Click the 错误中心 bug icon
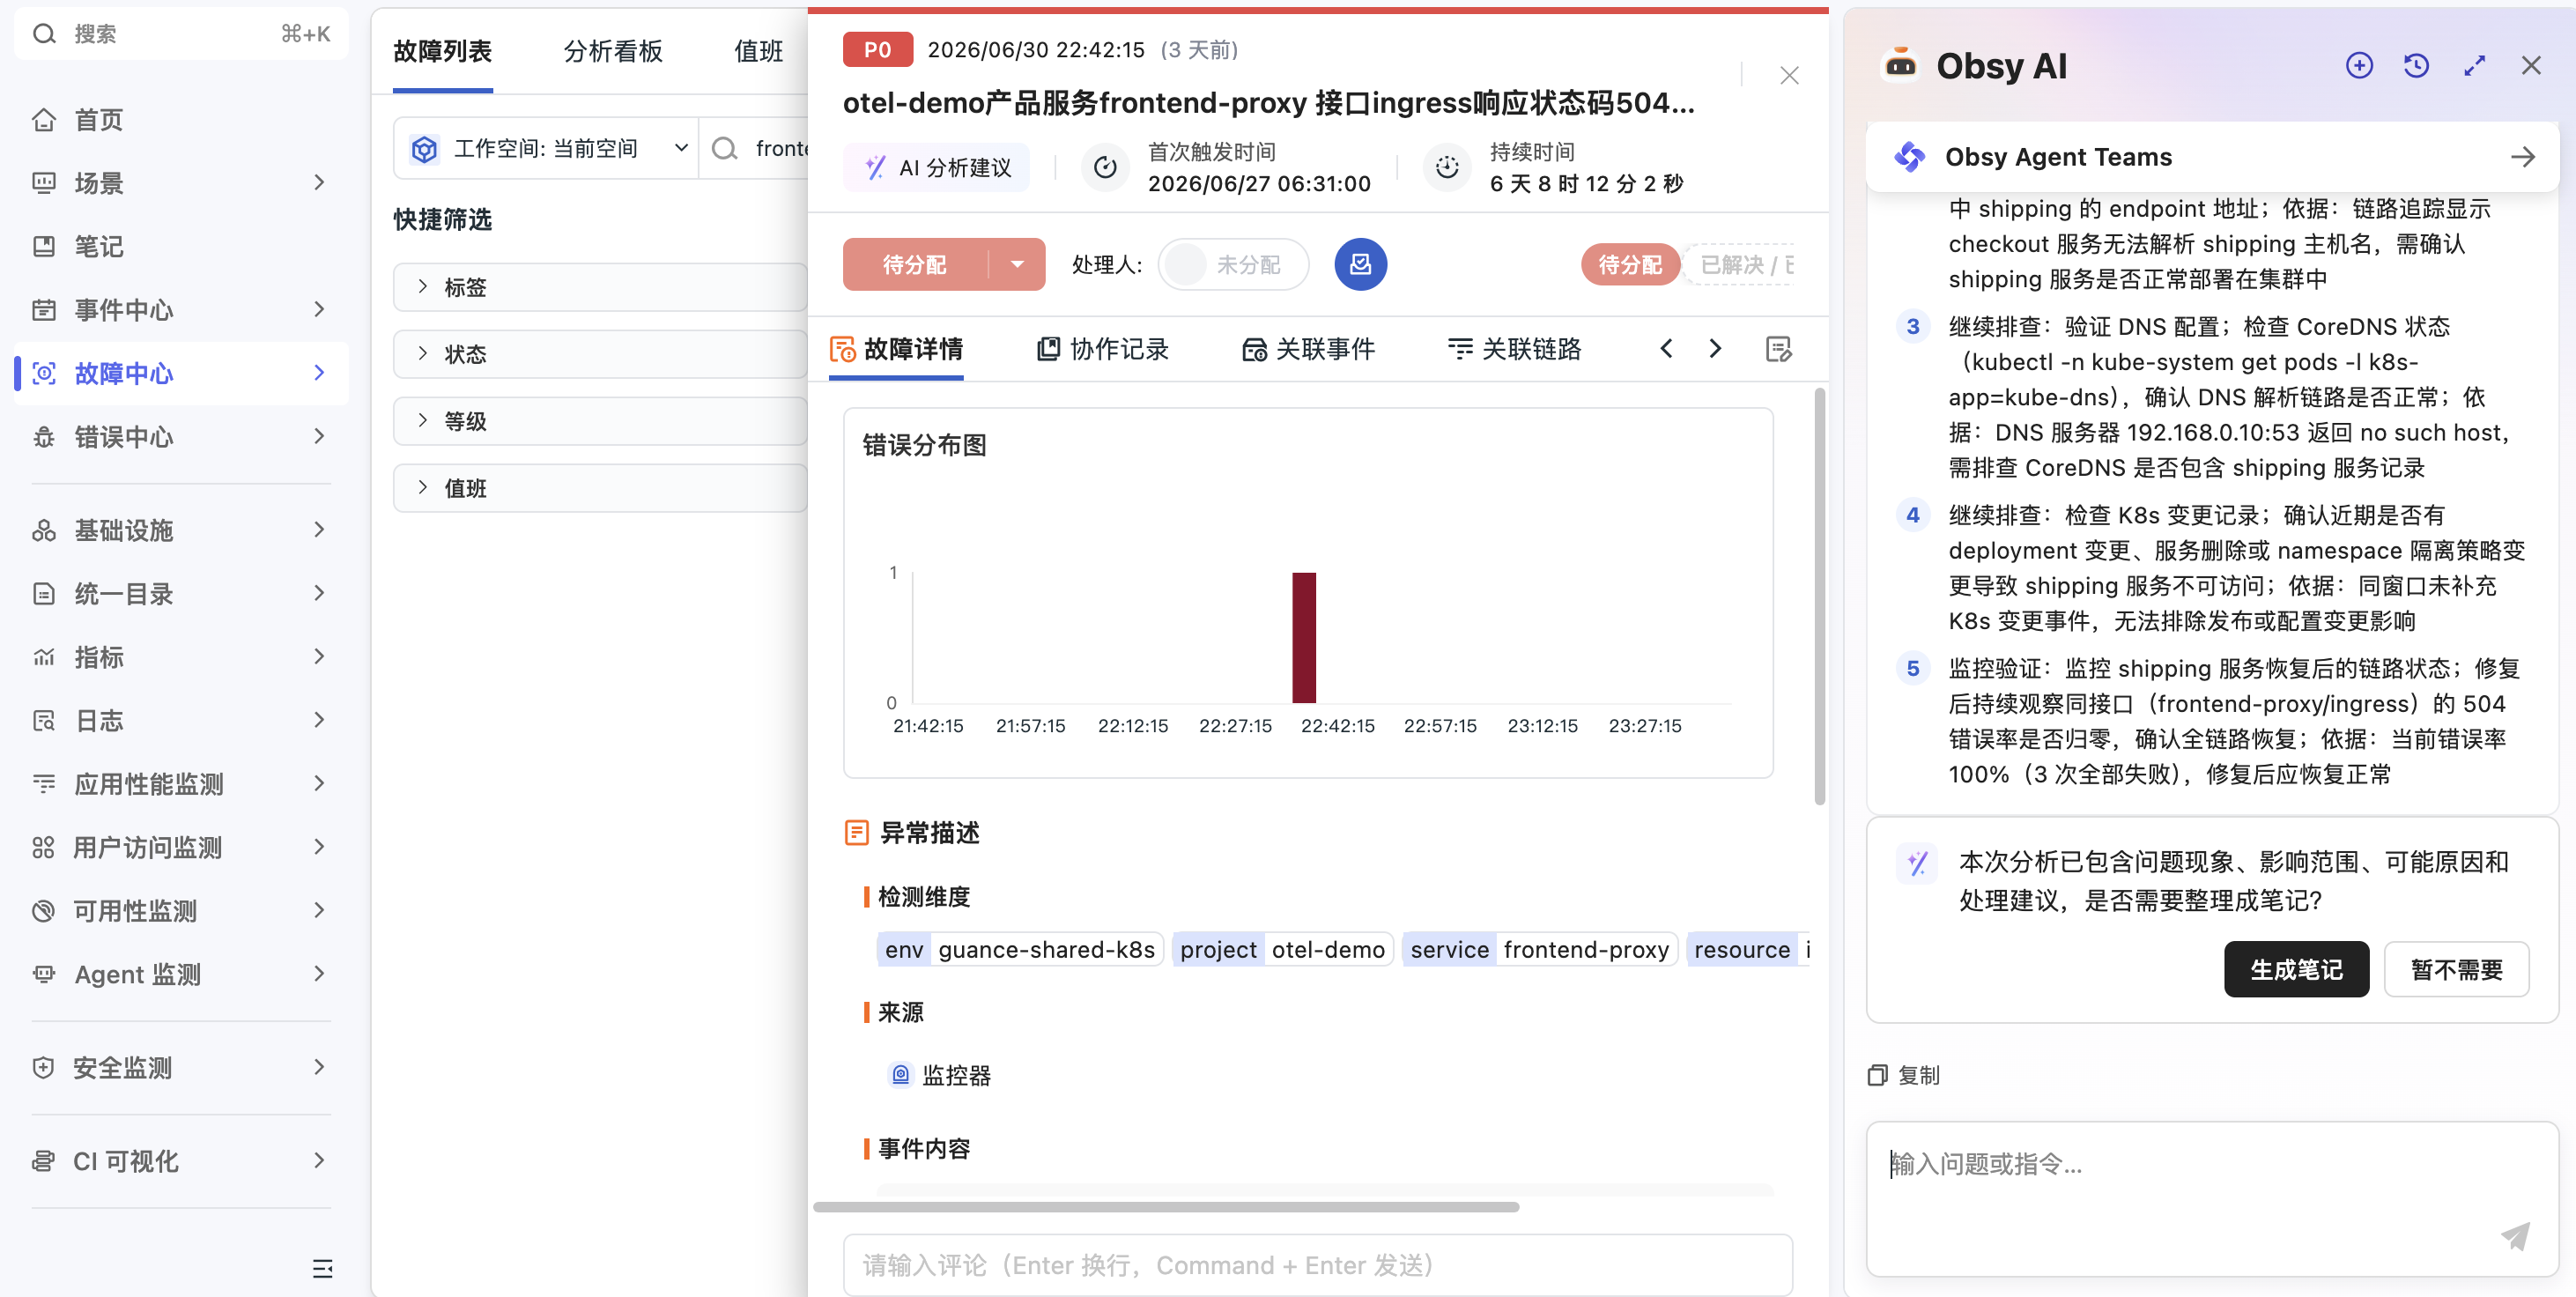This screenshot has width=2576, height=1297. (44, 437)
